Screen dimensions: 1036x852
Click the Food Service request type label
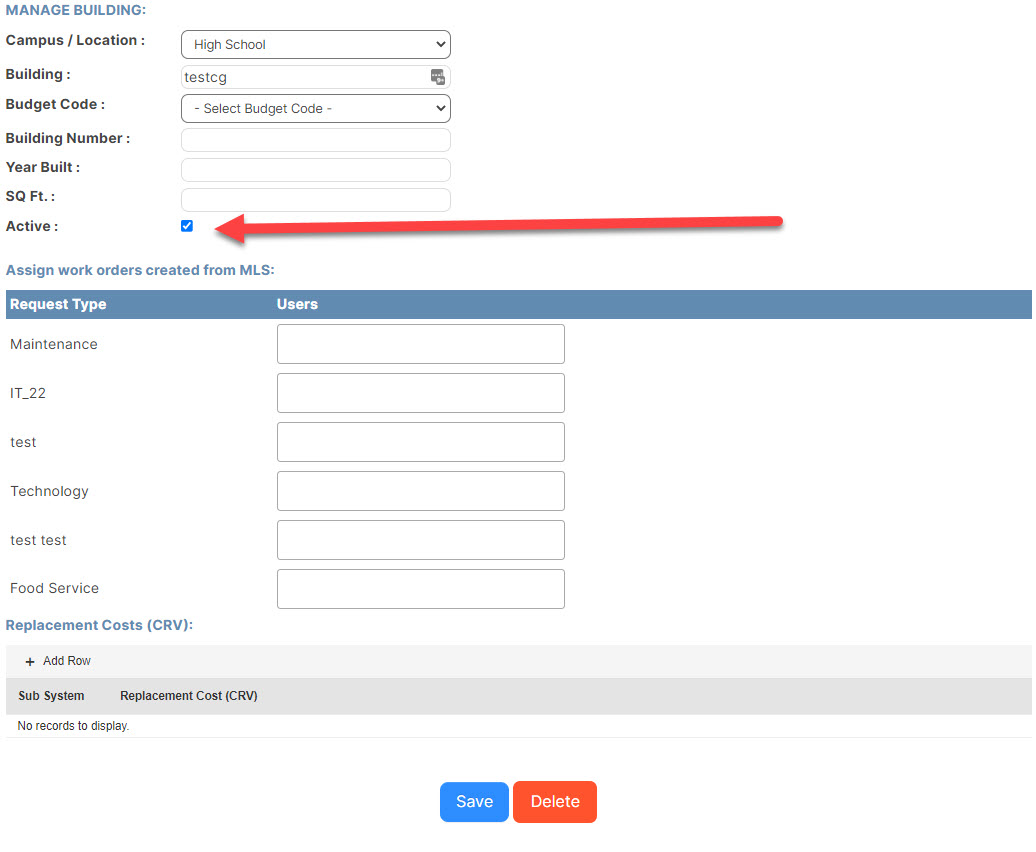tap(54, 588)
